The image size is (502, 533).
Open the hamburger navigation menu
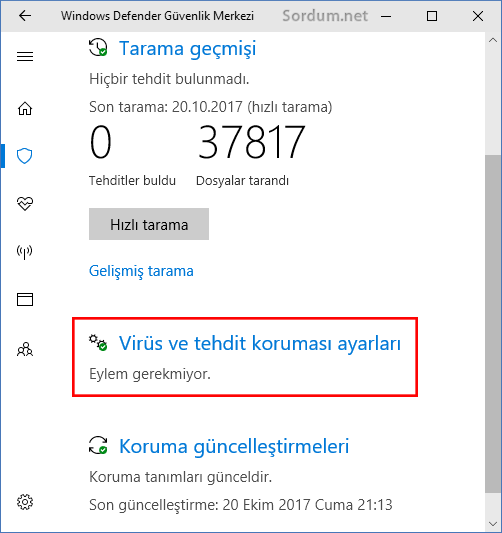coord(25,56)
